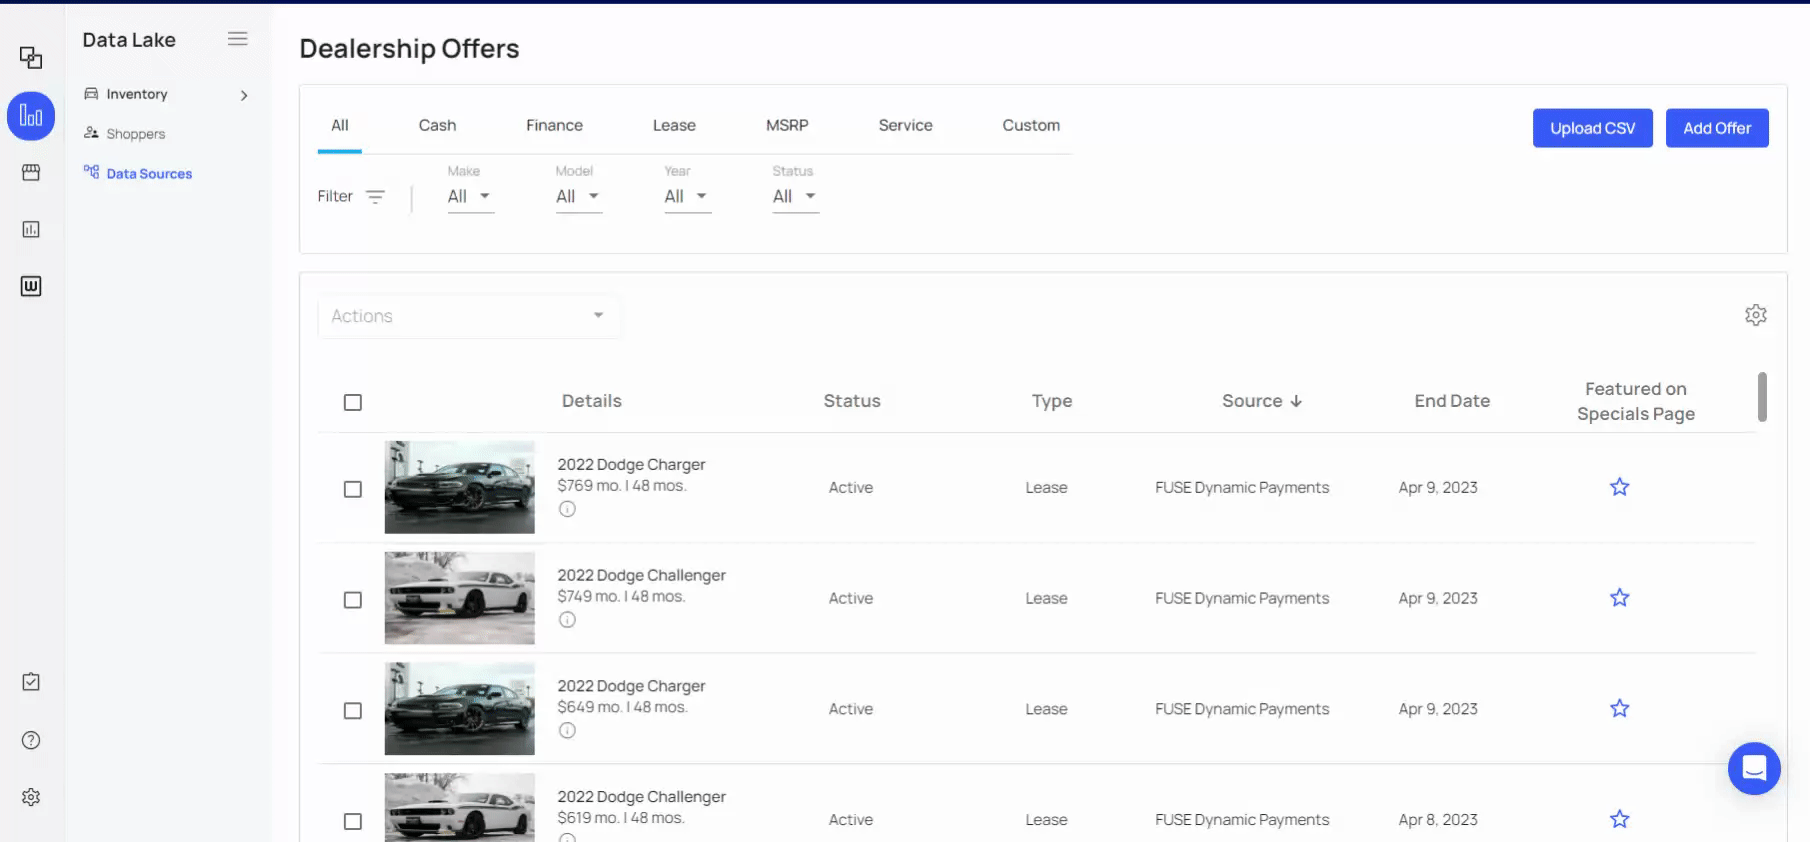Switch to the Finance tab

point(554,125)
